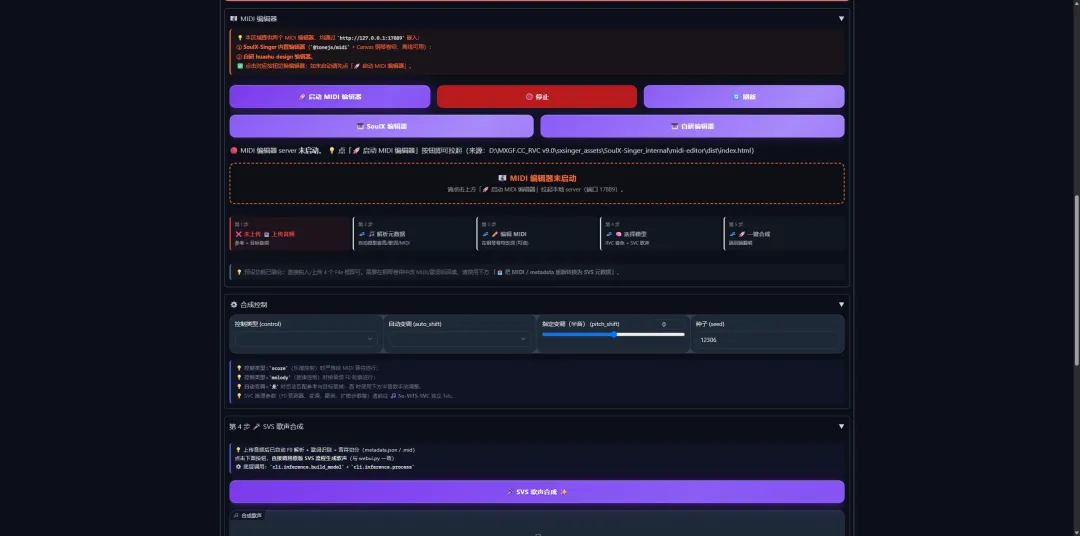Click the 种子 (seed) field showing 12306

(767, 340)
